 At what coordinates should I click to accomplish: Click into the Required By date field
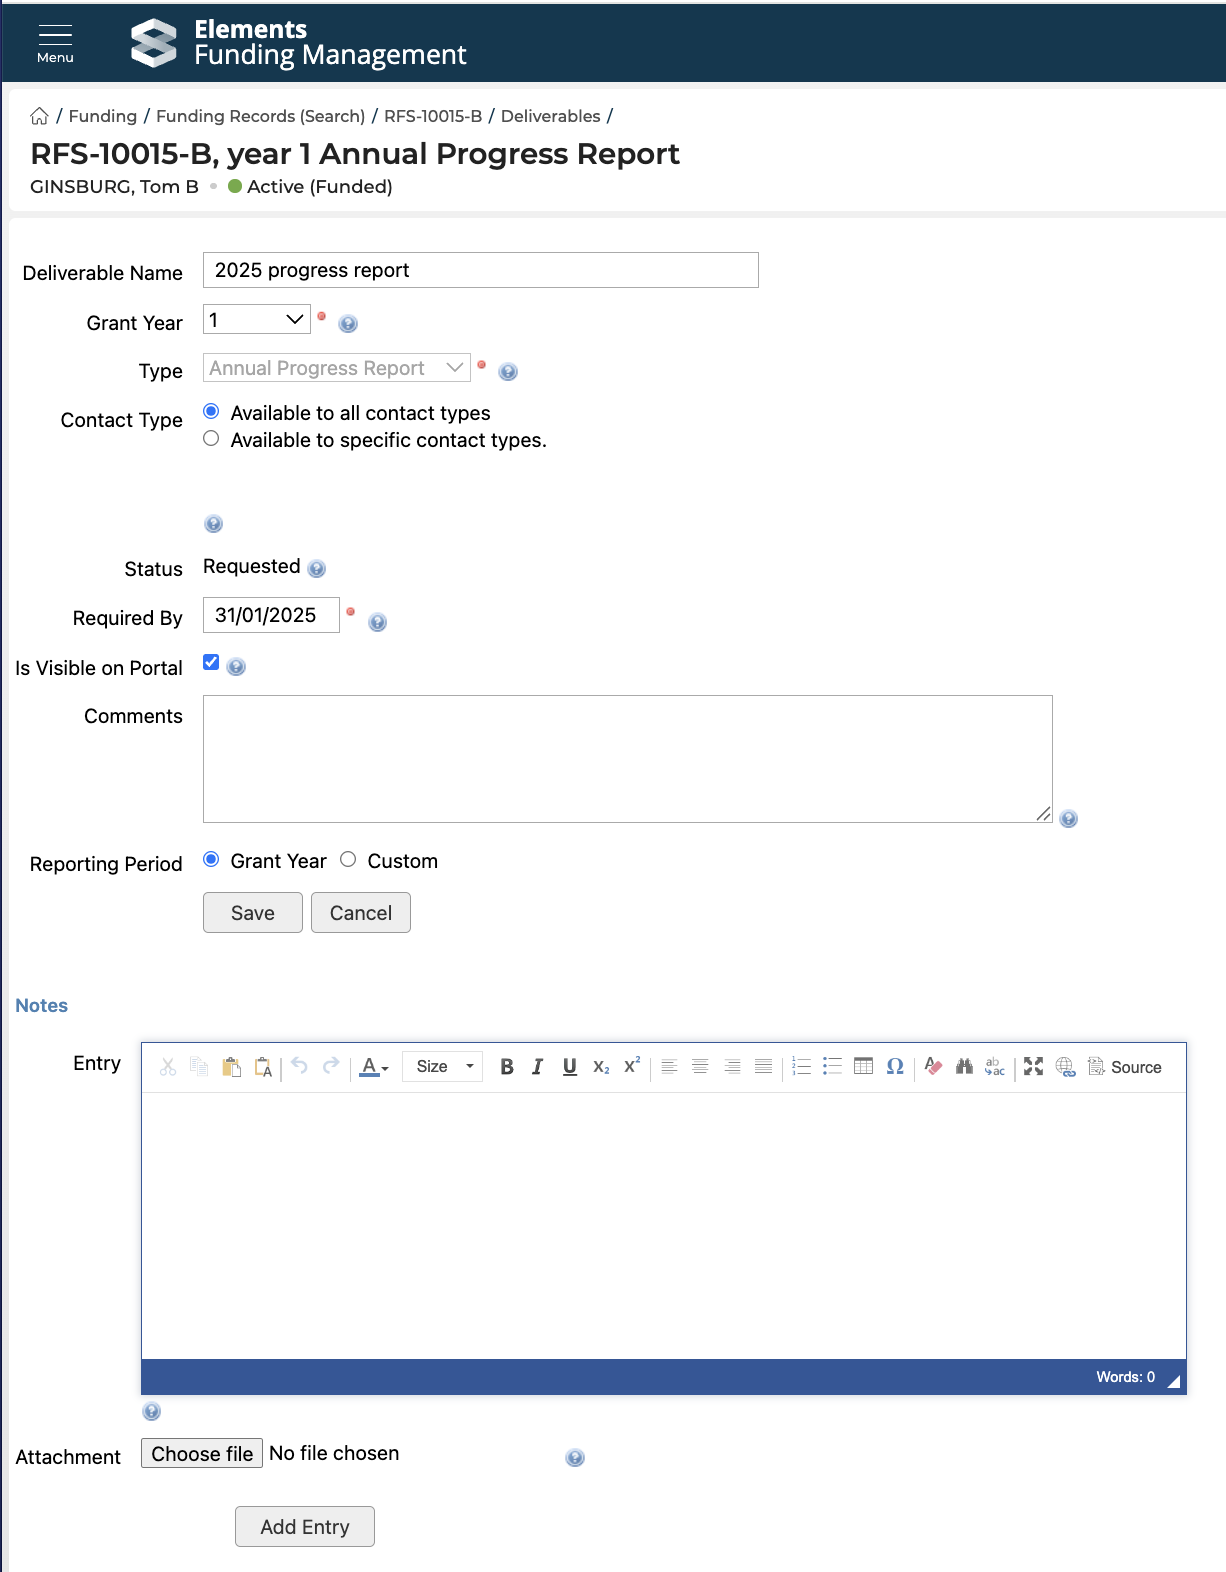click(271, 615)
